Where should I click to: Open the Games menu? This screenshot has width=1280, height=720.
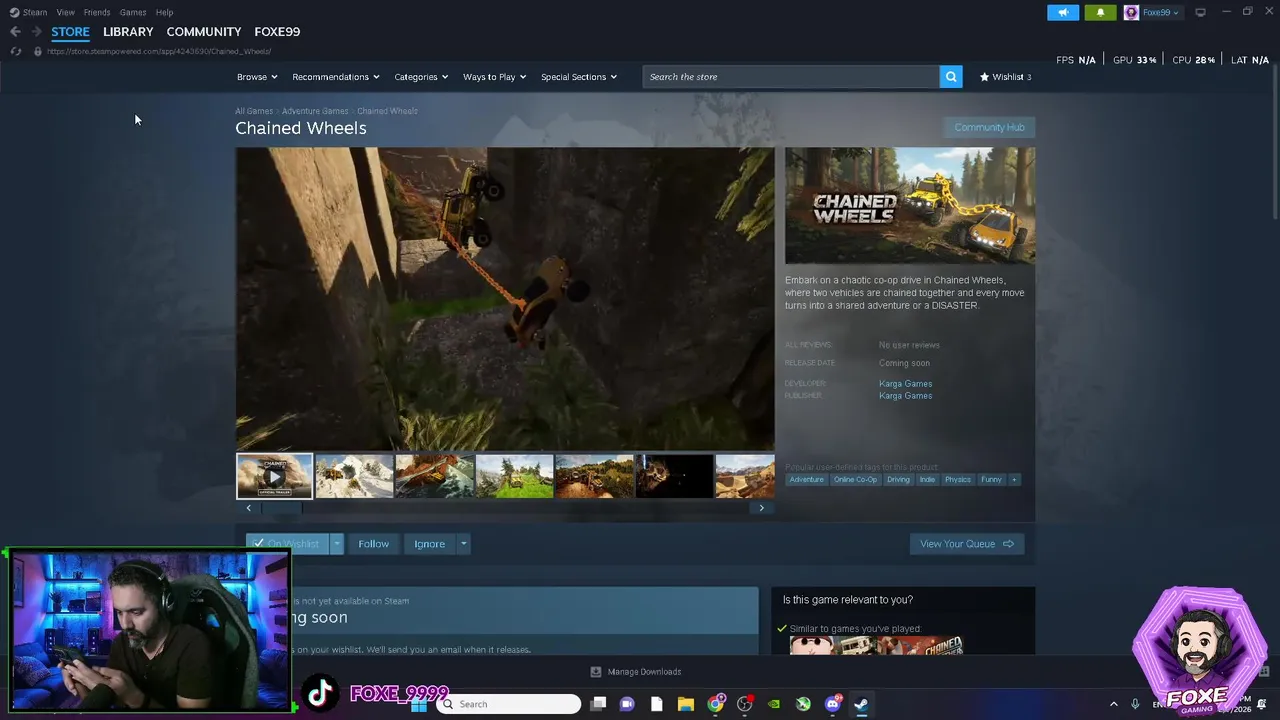click(x=133, y=12)
